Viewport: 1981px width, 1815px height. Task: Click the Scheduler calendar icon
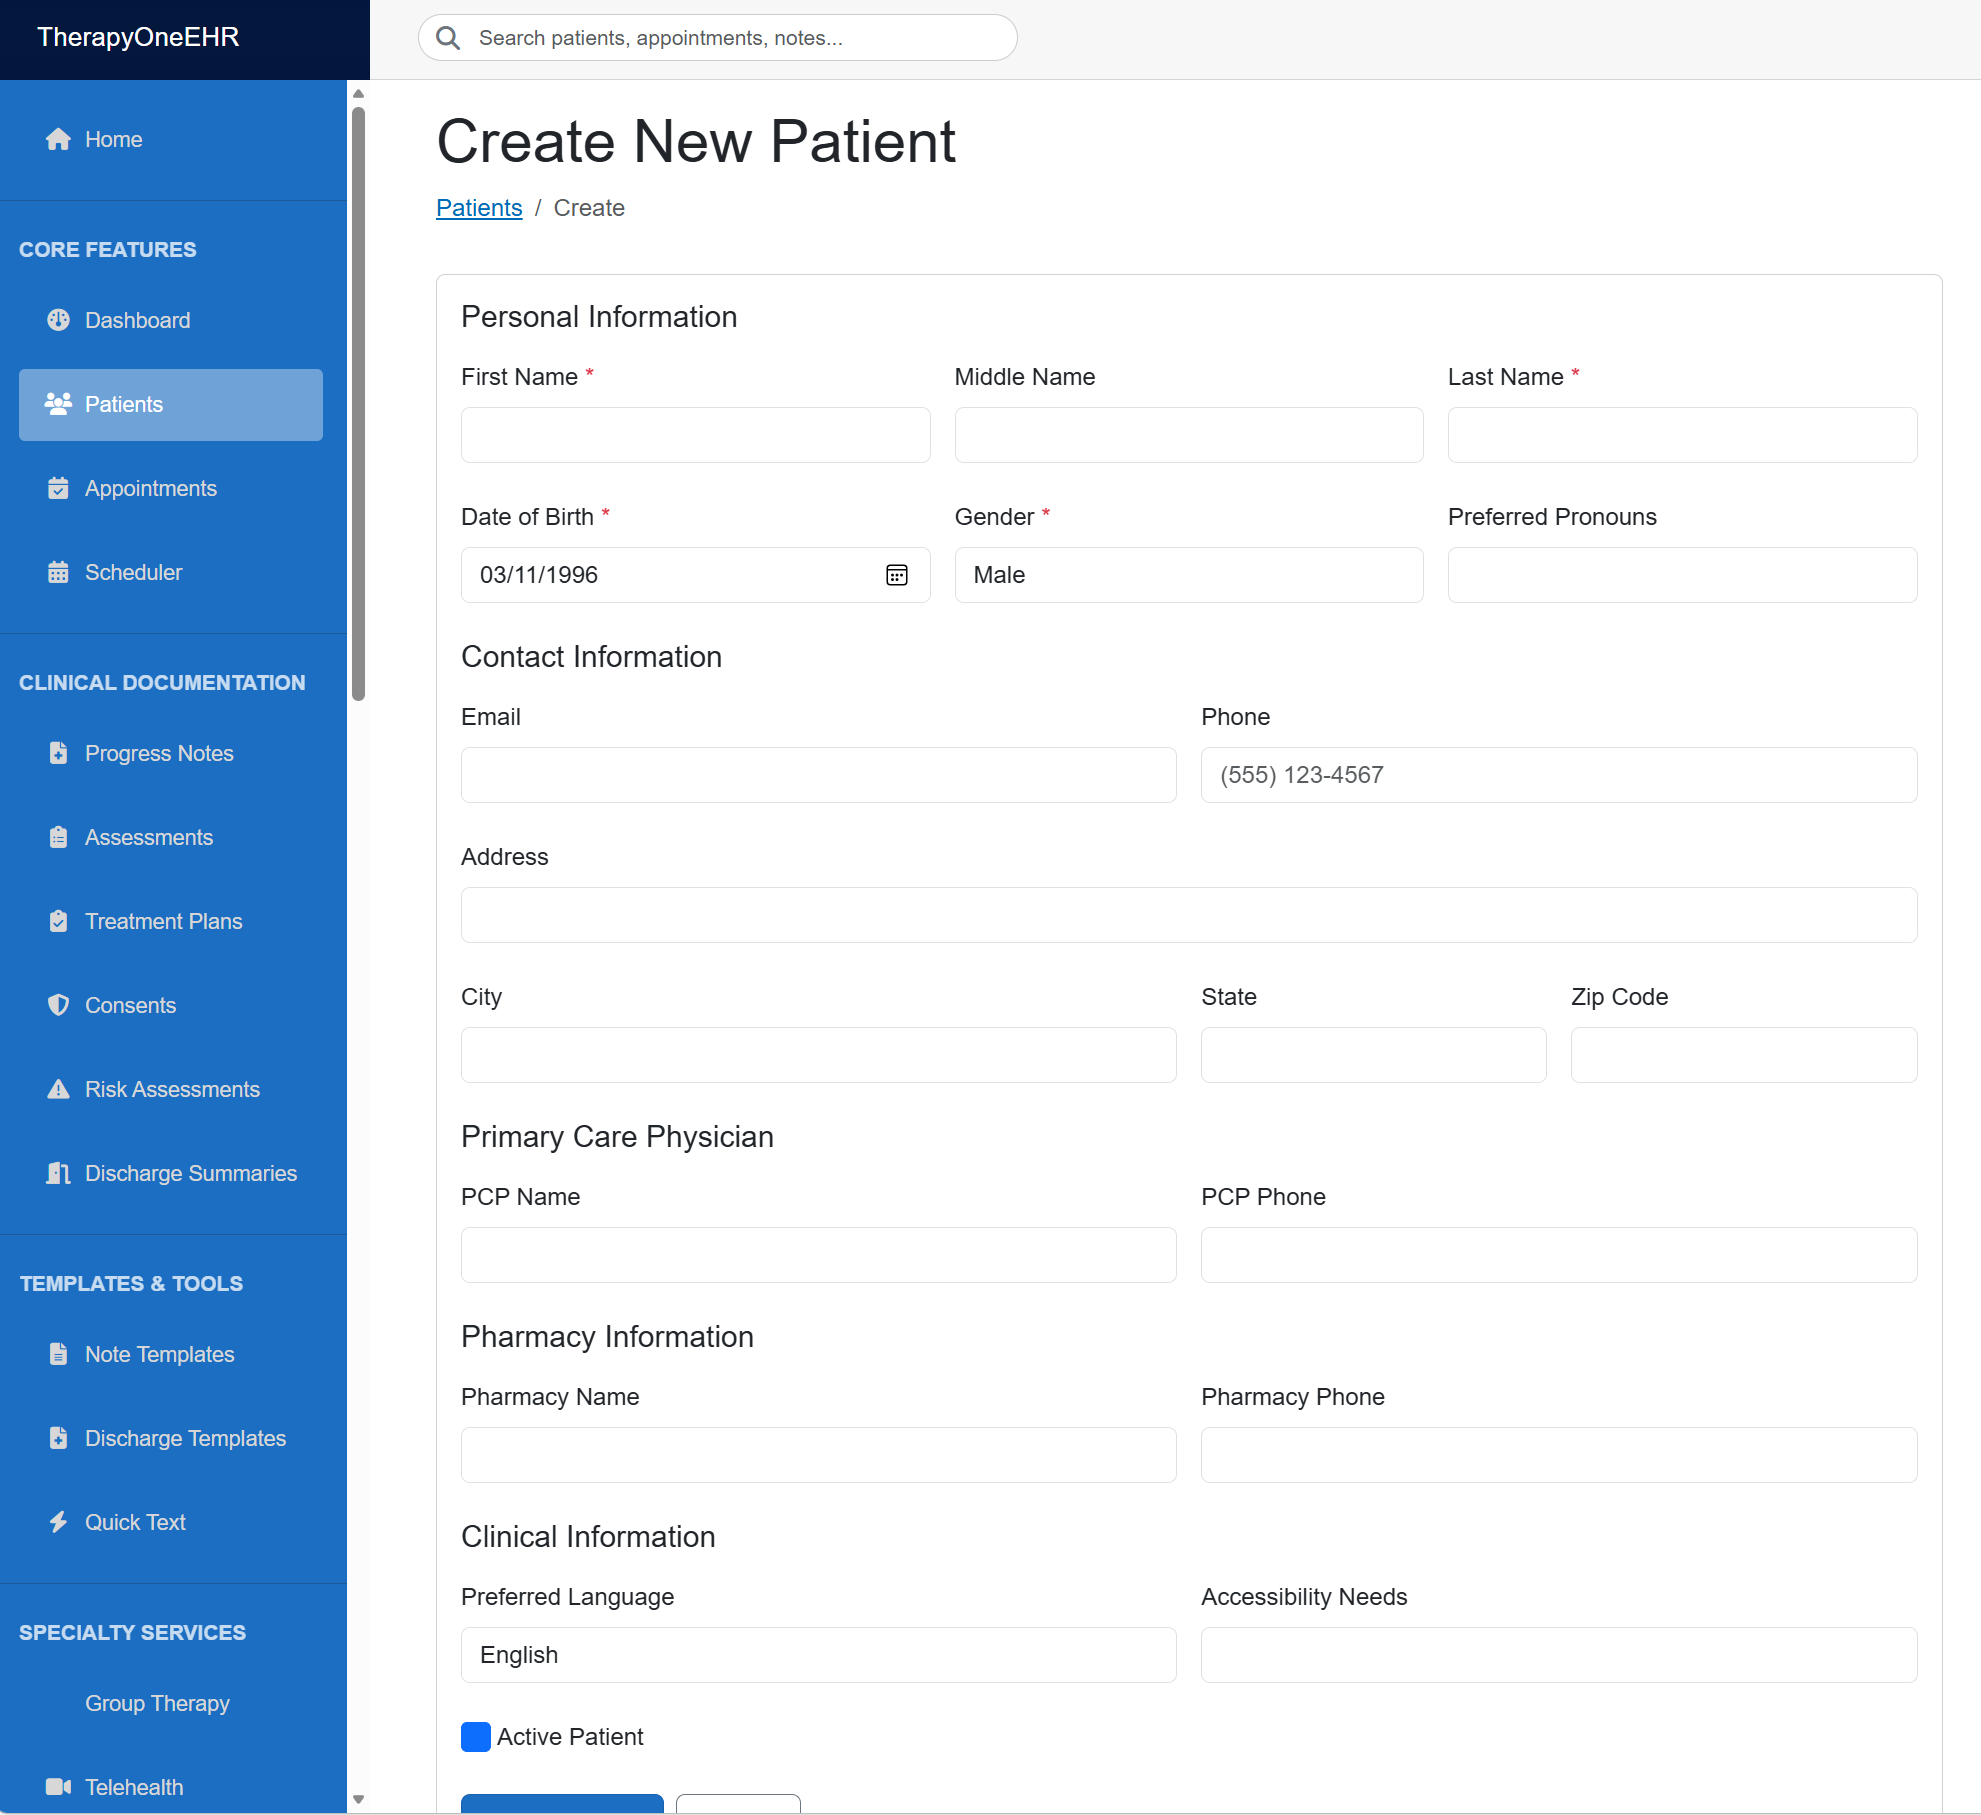click(59, 572)
